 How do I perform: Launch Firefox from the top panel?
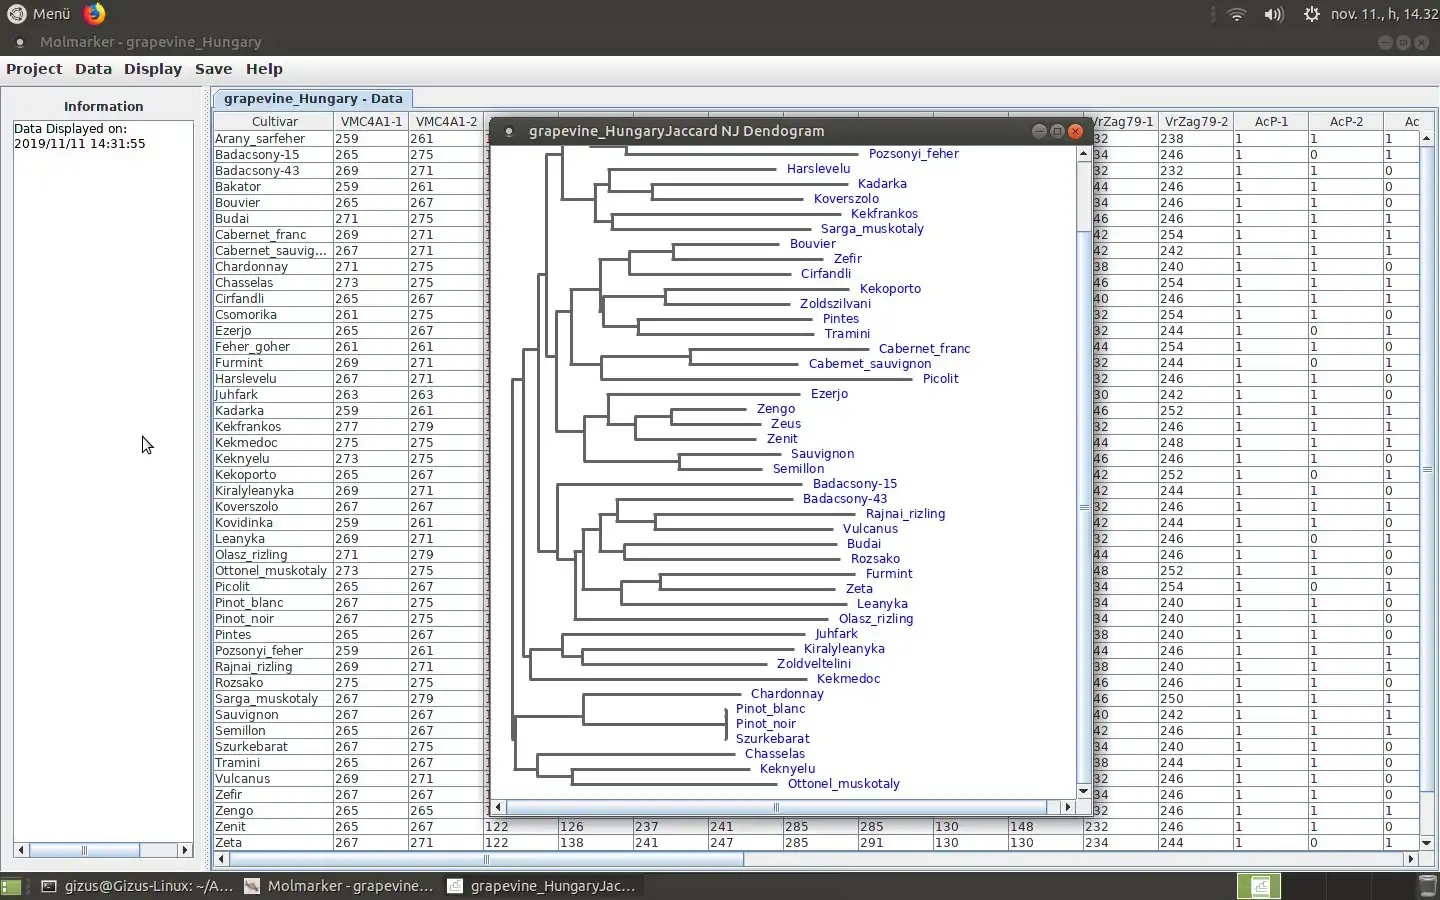coord(94,13)
